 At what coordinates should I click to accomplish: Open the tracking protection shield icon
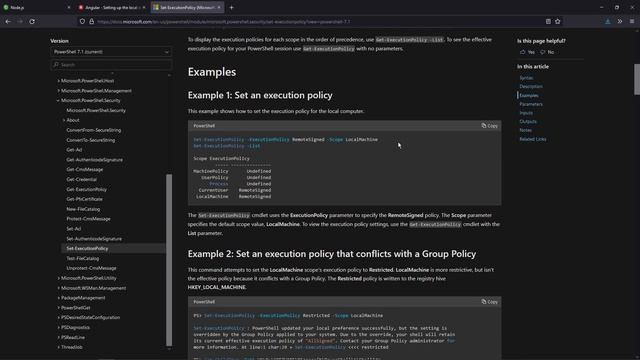[82, 21]
